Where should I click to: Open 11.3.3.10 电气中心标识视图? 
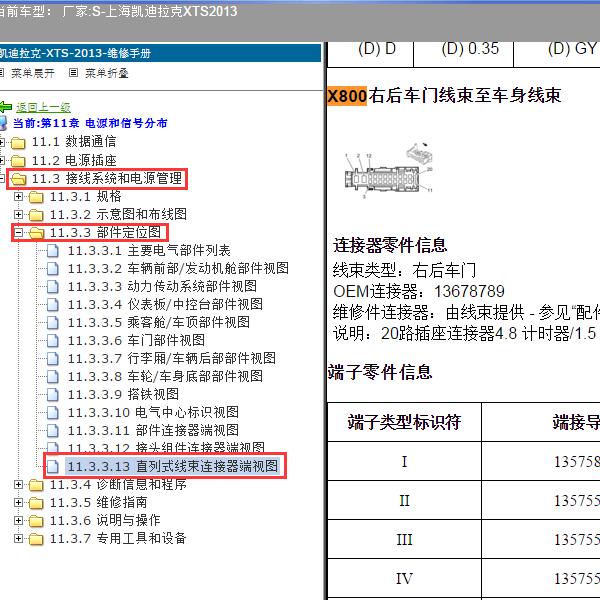[x=153, y=412]
